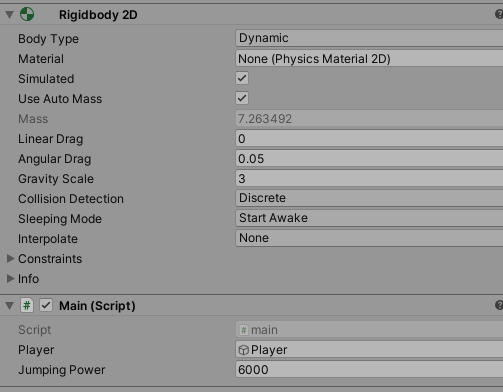This screenshot has width=503, height=392.
Task: Click the Simulated label
Action: [x=46, y=79]
